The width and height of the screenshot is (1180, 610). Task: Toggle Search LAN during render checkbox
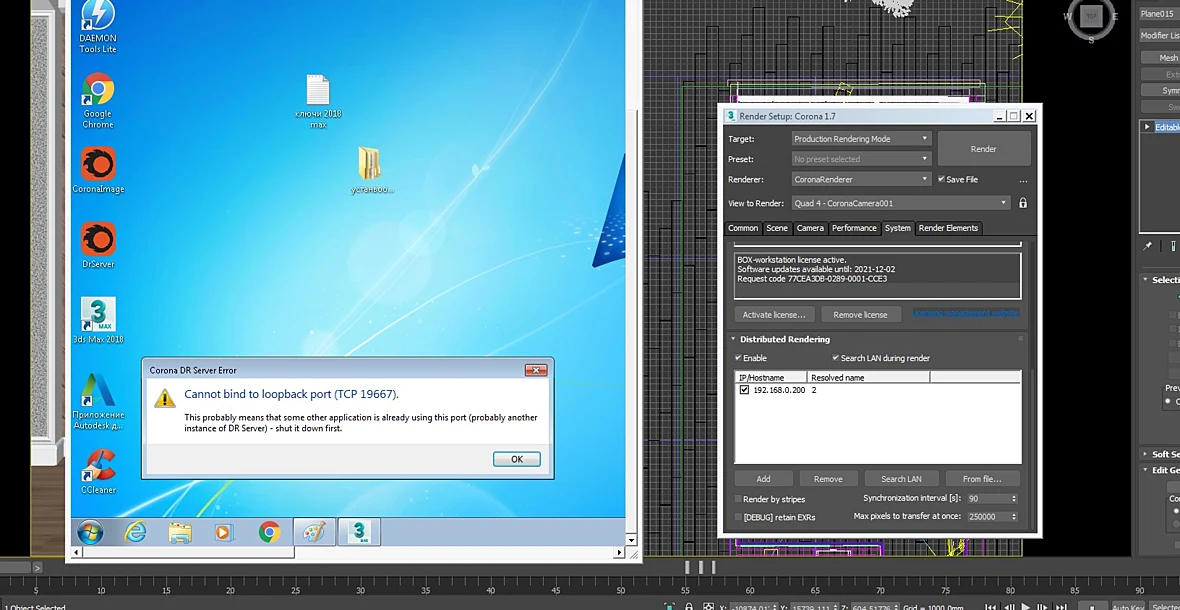[835, 358]
